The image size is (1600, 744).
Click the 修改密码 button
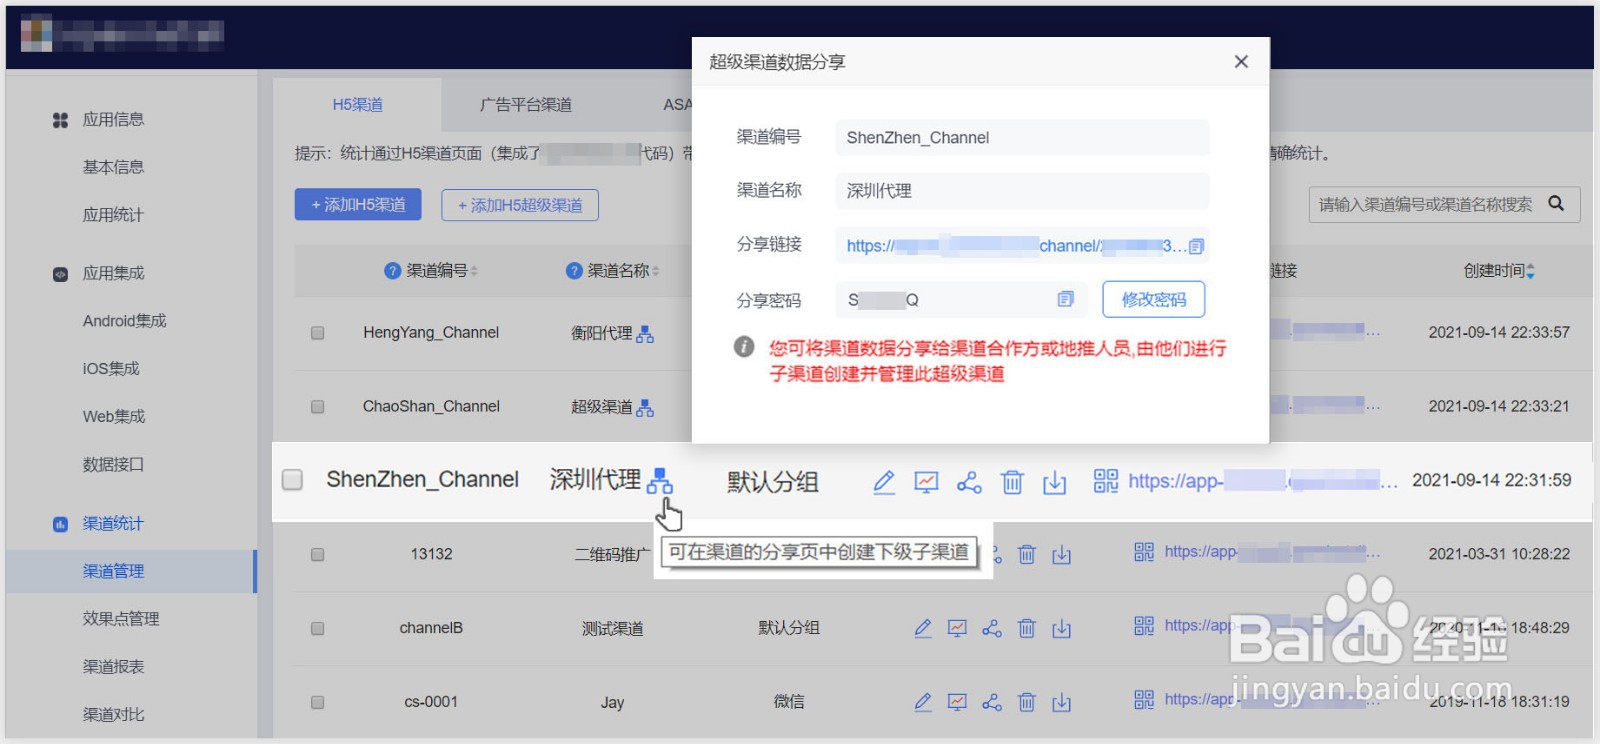tap(1153, 299)
